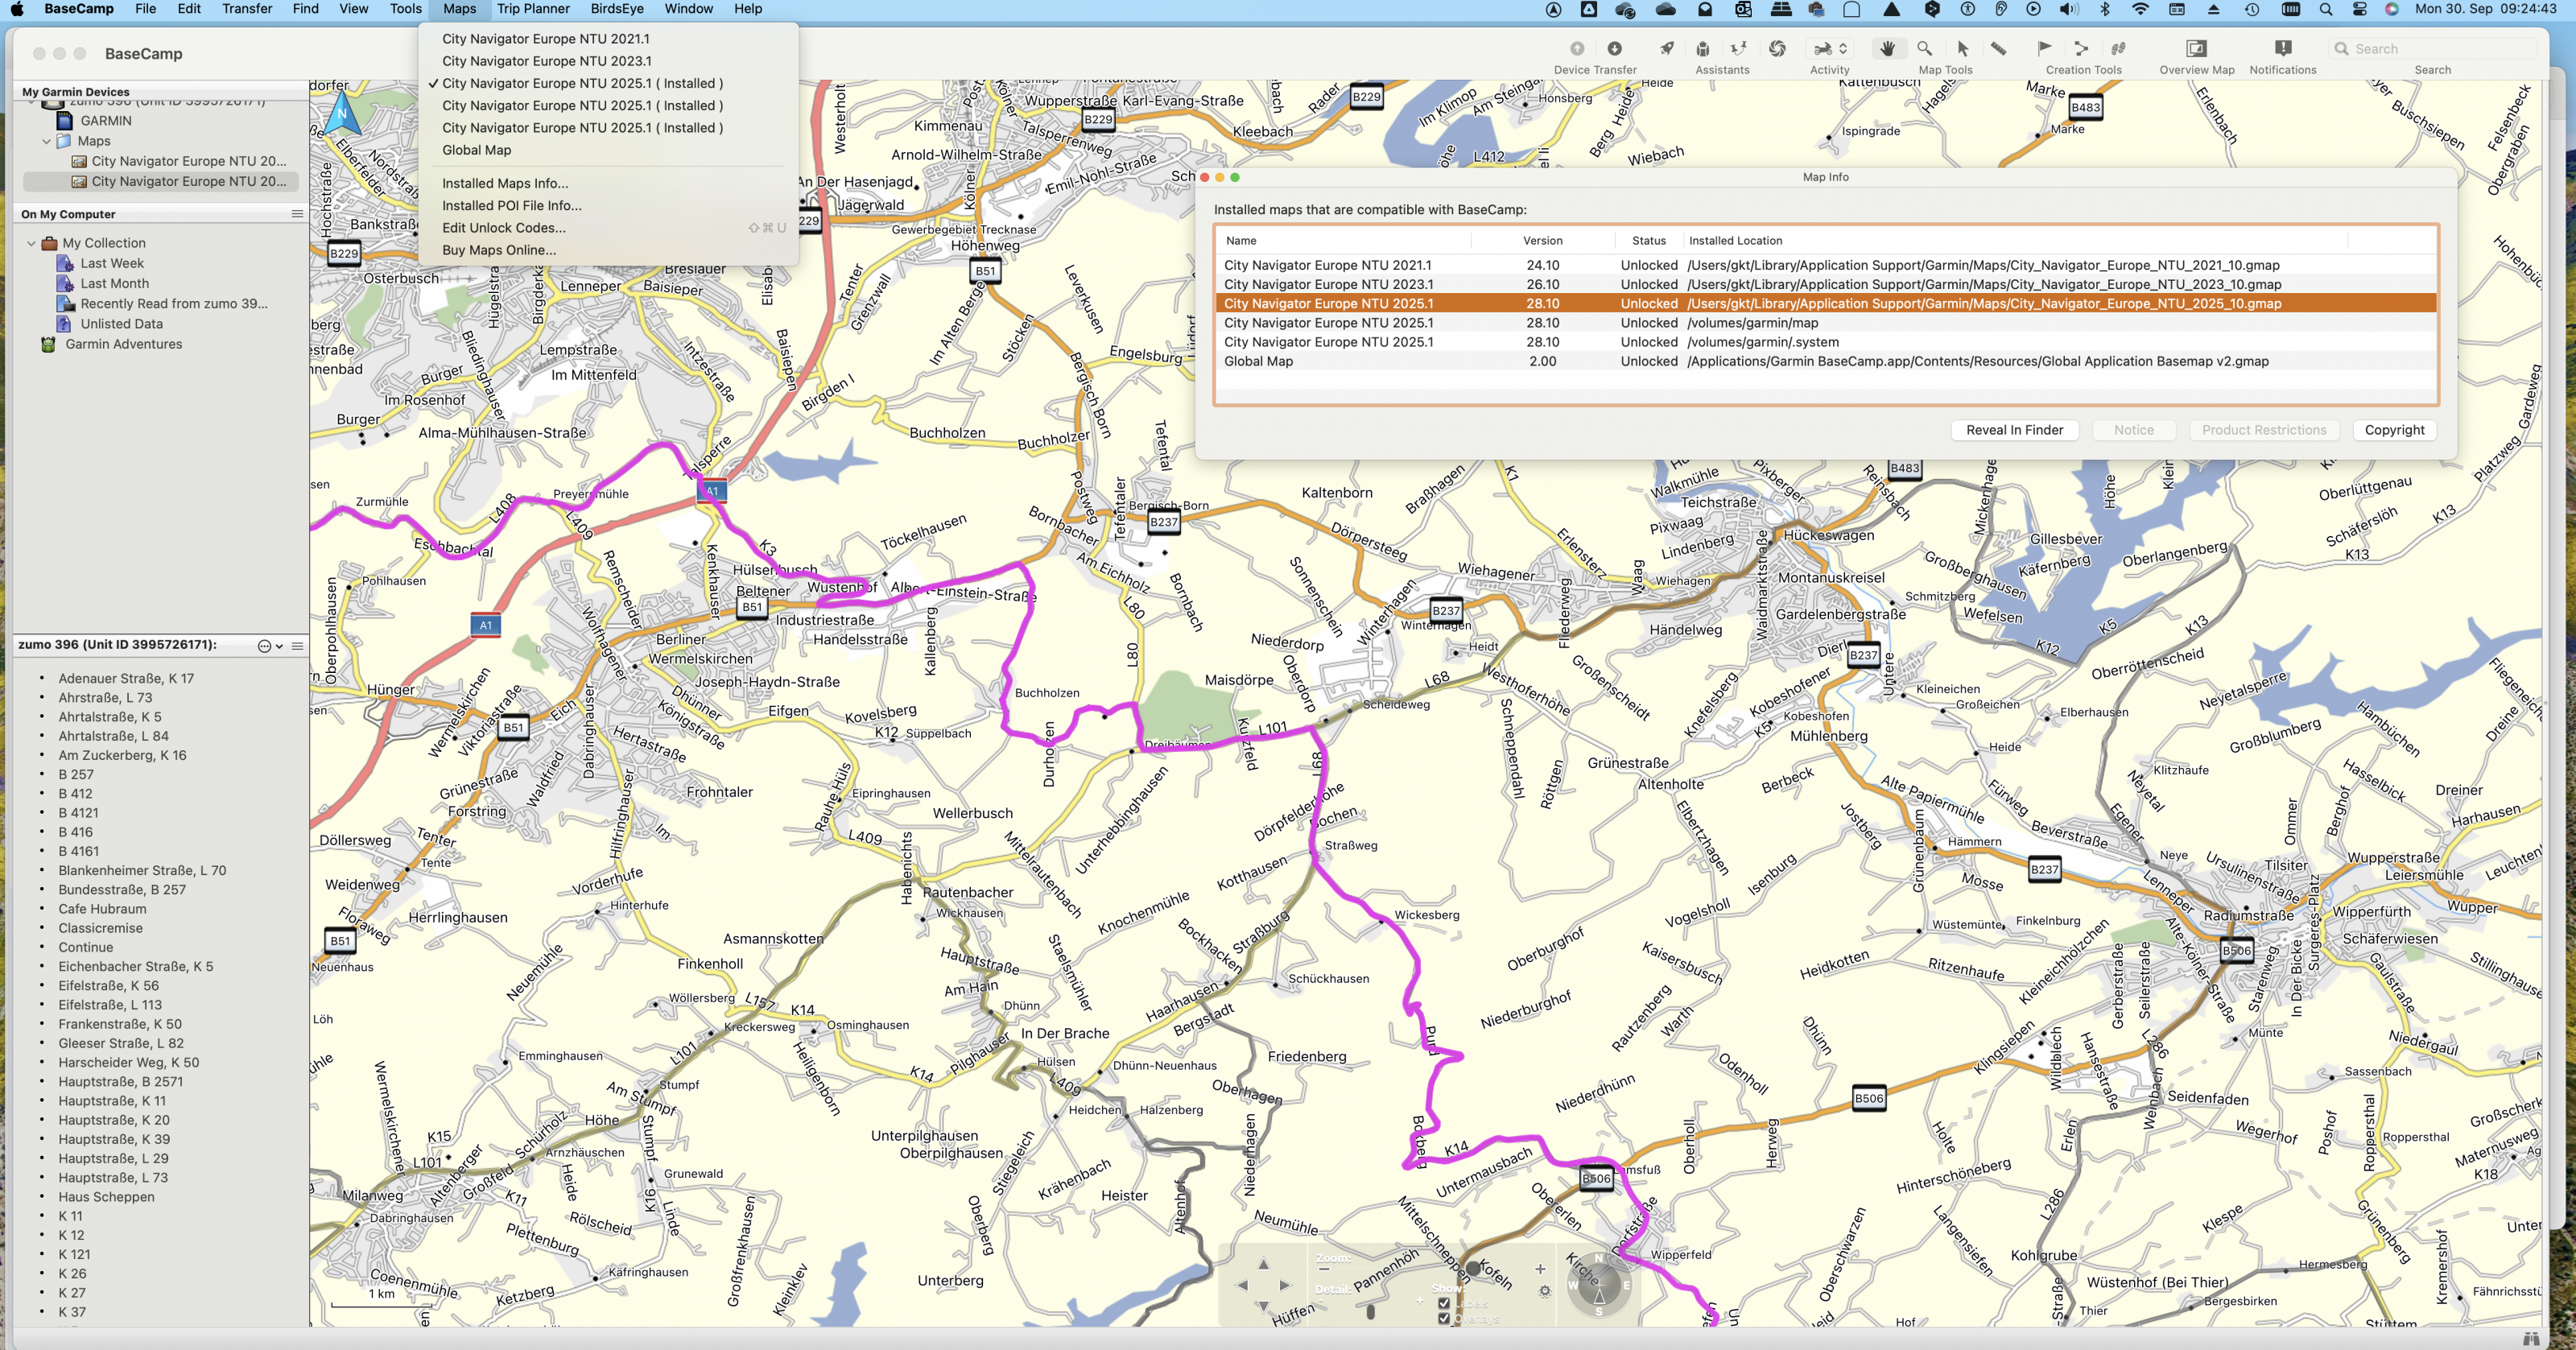
Task: Click the New Route creation tool
Action: click(2081, 48)
